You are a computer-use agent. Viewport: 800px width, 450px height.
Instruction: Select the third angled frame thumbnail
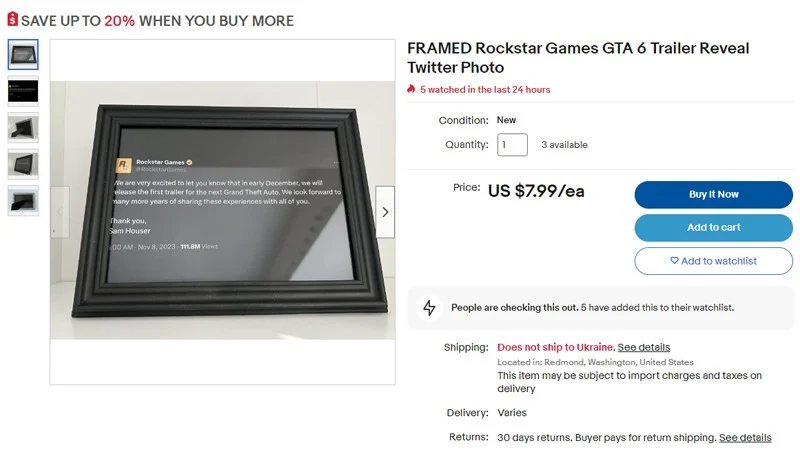click(23, 128)
